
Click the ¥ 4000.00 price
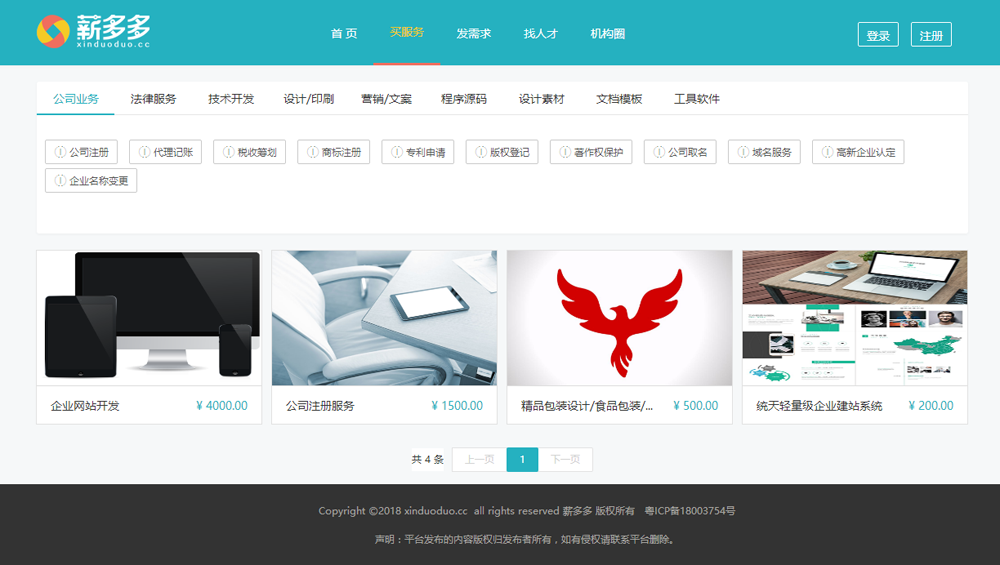[222, 406]
